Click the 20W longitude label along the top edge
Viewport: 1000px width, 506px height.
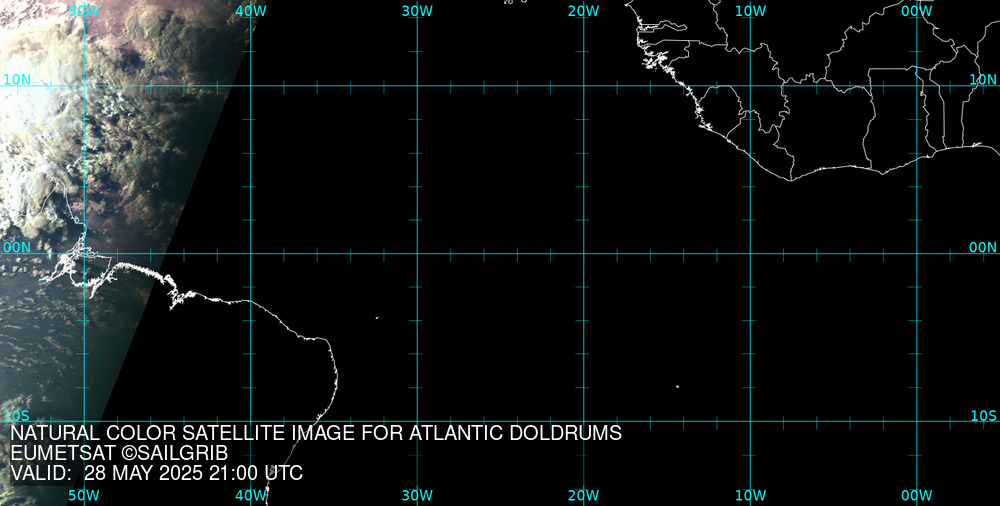584,11
